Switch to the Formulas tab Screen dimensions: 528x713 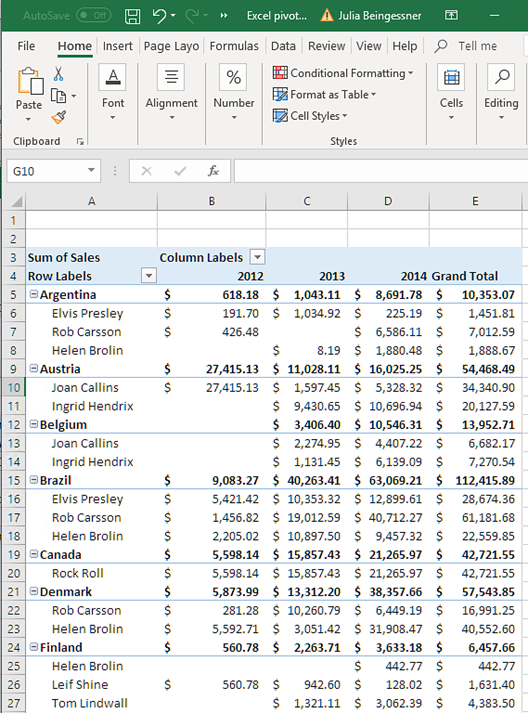point(234,46)
